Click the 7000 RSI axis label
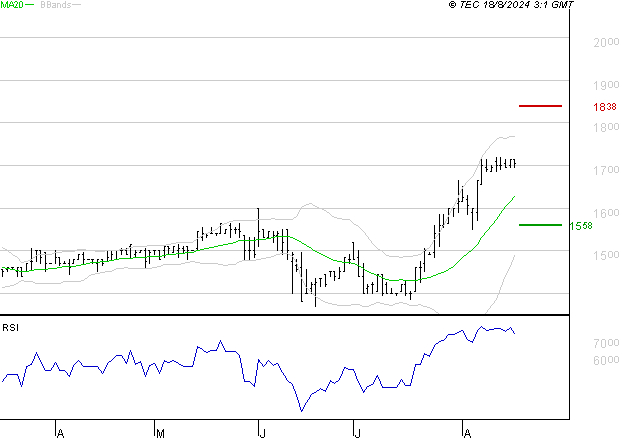Viewport: 627px width, 440px height. click(x=606, y=343)
